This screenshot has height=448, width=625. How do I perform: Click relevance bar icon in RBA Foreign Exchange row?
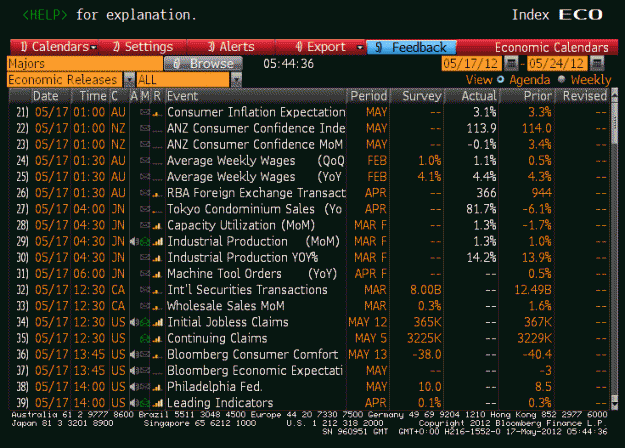(157, 194)
